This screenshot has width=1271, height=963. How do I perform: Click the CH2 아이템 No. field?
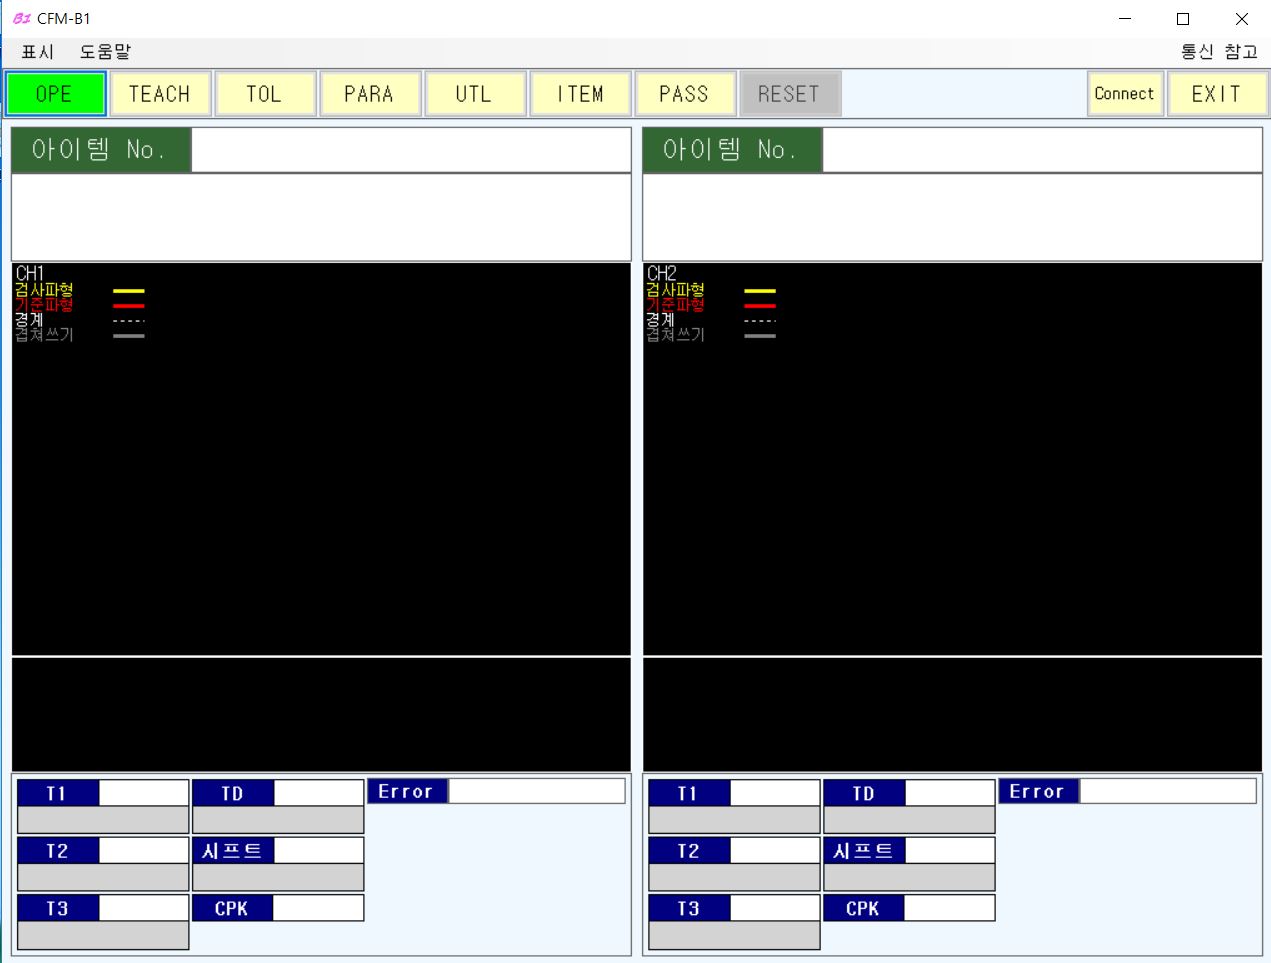pyautogui.click(x=1041, y=150)
